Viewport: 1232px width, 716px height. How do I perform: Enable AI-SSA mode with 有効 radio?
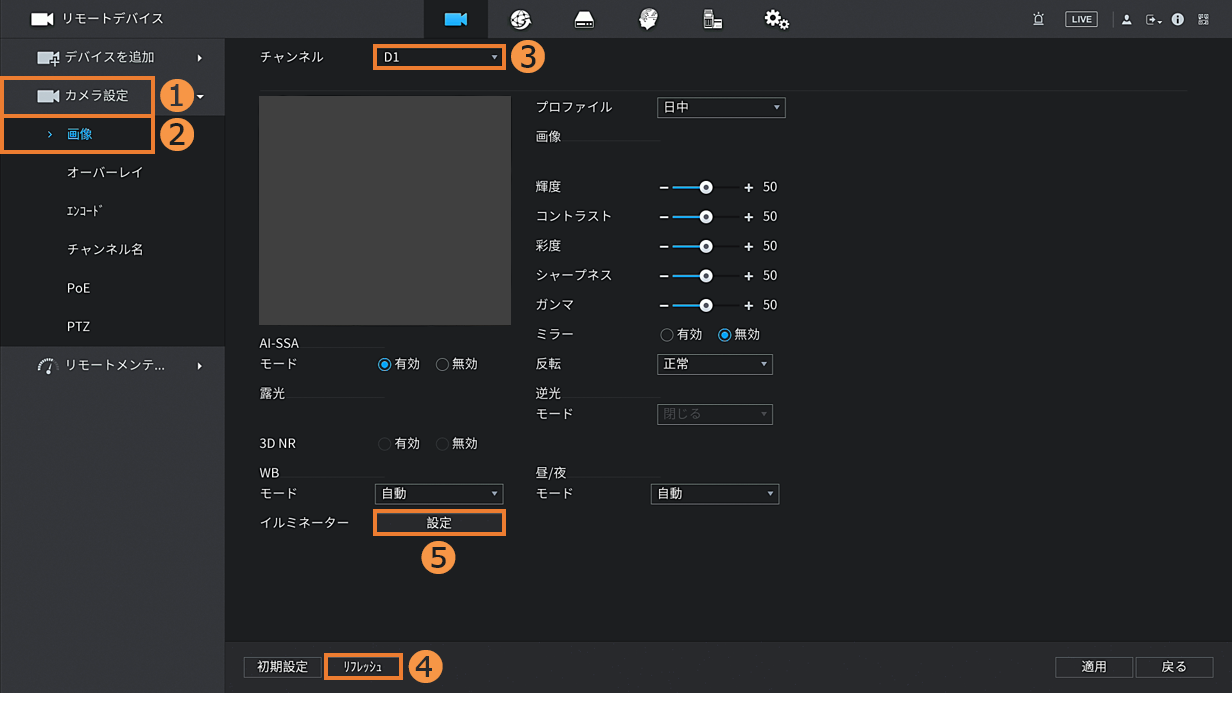[385, 365]
